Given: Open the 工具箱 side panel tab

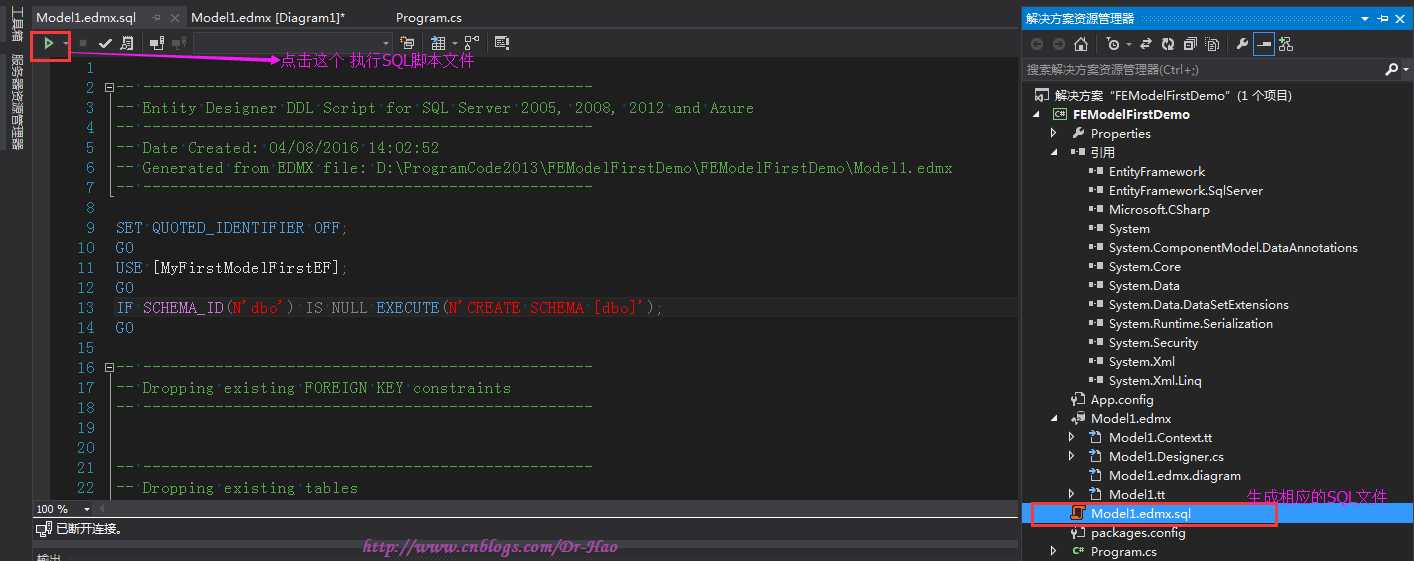Looking at the screenshot, I should [16, 24].
